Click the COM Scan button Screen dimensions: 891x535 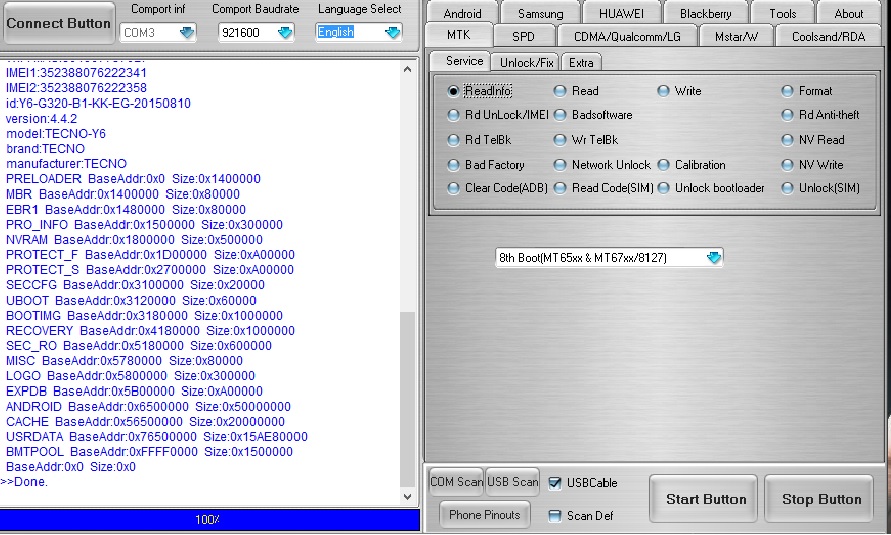click(x=456, y=482)
